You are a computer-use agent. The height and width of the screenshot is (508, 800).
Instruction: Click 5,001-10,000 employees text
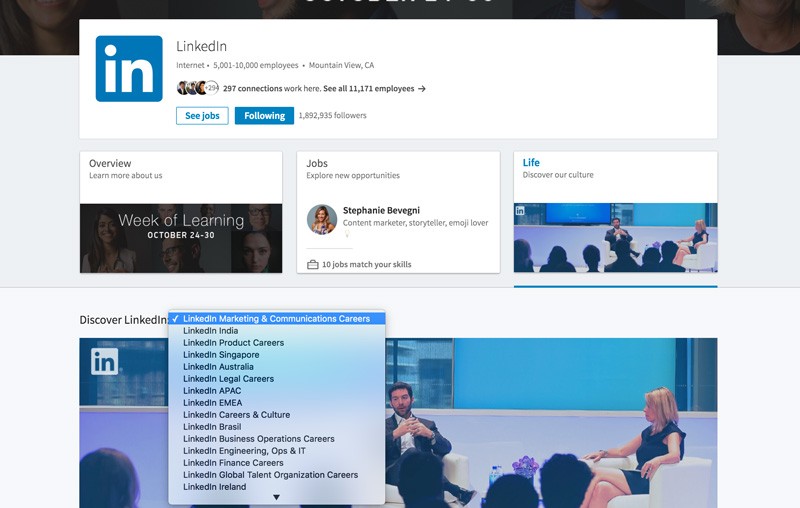click(x=256, y=65)
